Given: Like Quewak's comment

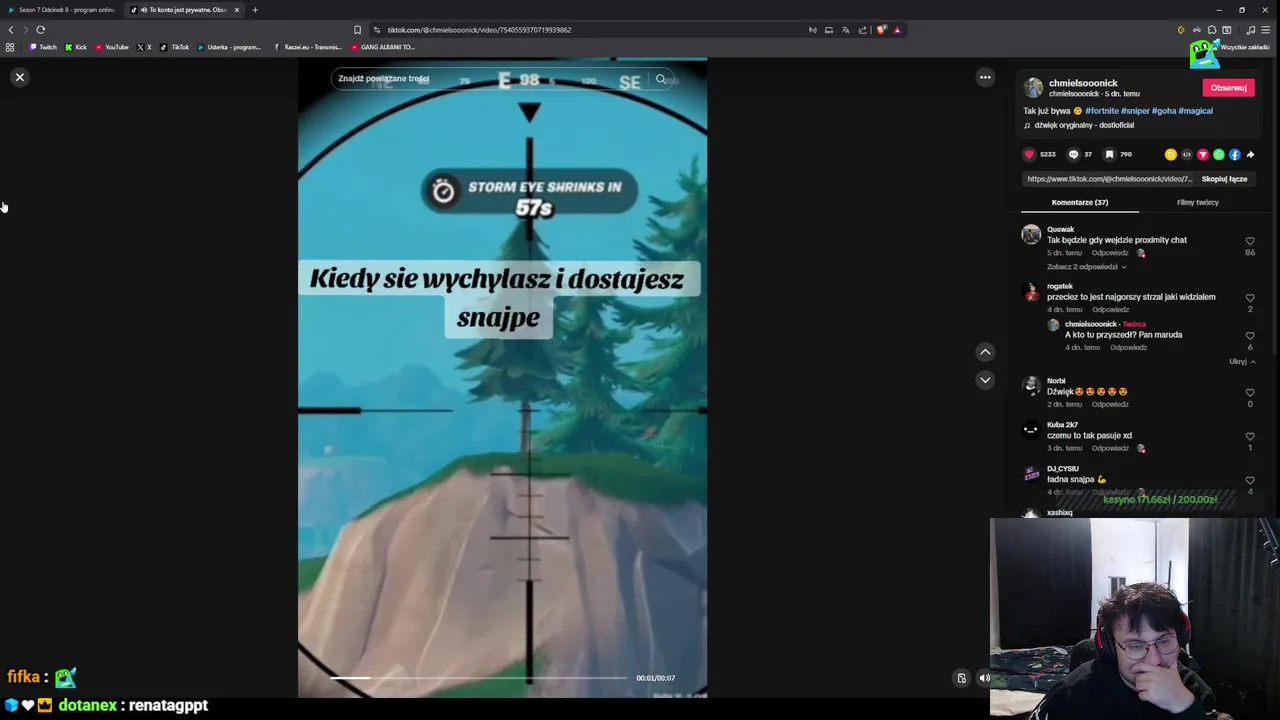Looking at the screenshot, I should (x=1250, y=241).
